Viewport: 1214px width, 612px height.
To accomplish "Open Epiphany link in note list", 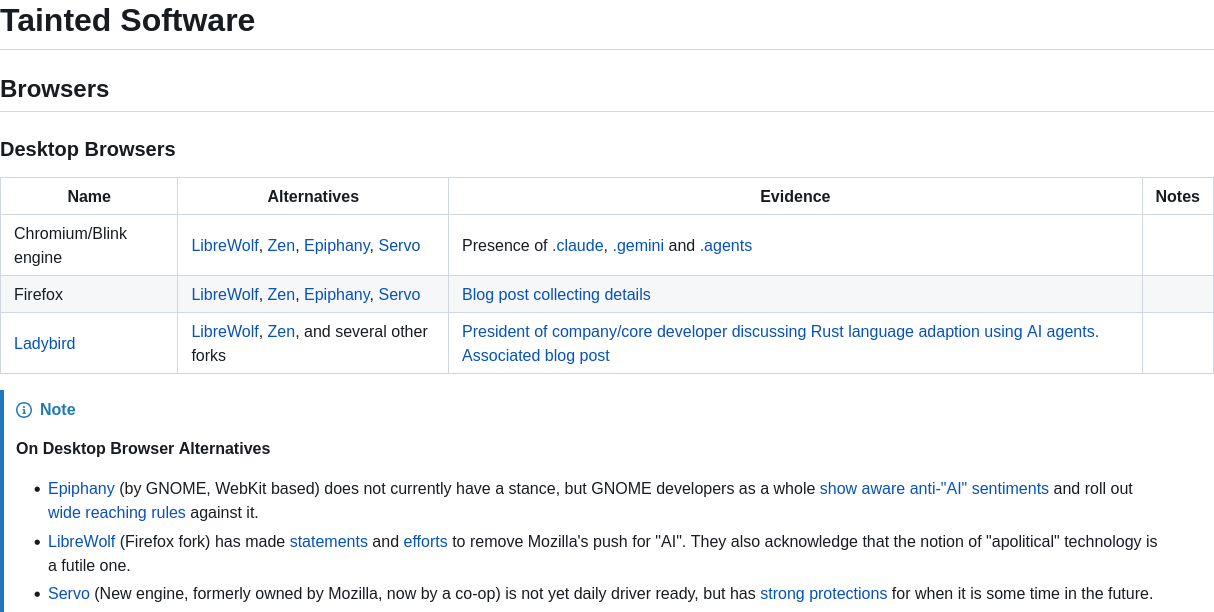I will click(81, 488).
